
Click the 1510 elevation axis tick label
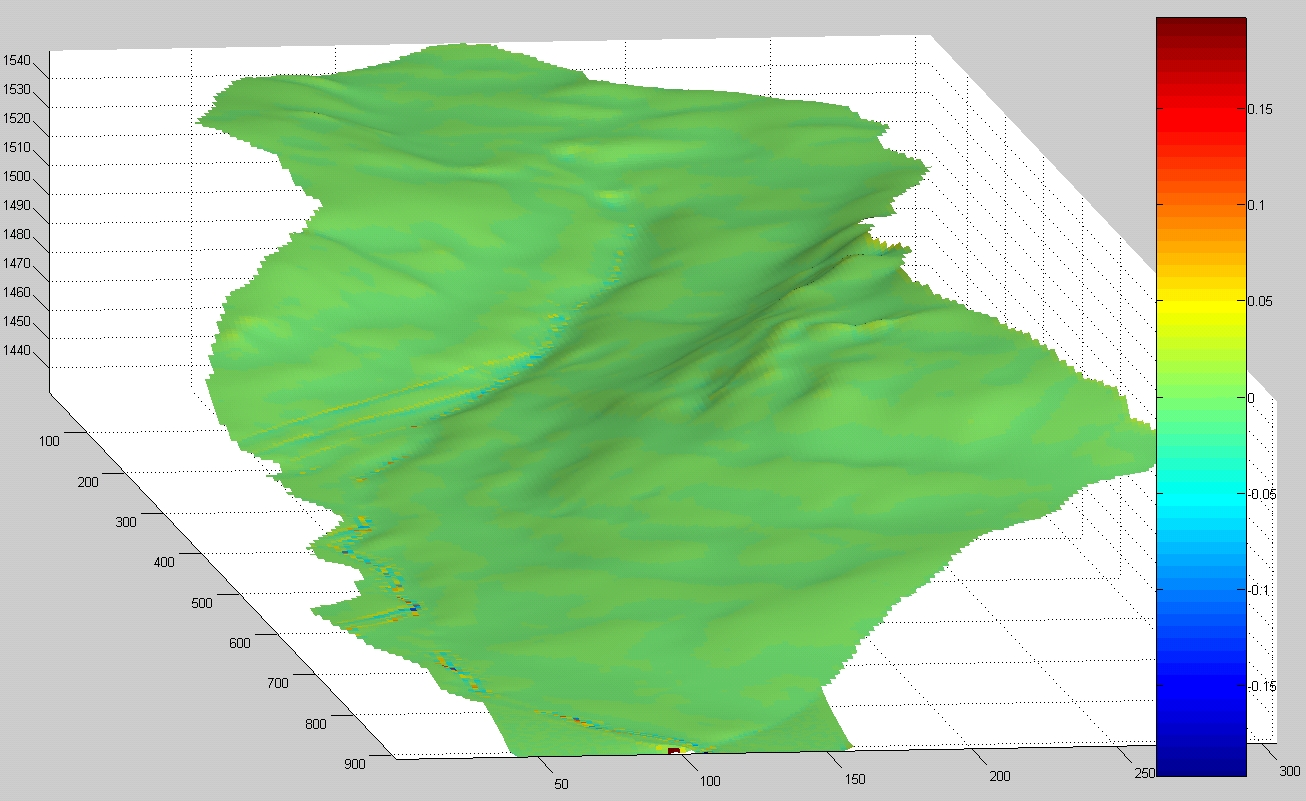click(16, 147)
